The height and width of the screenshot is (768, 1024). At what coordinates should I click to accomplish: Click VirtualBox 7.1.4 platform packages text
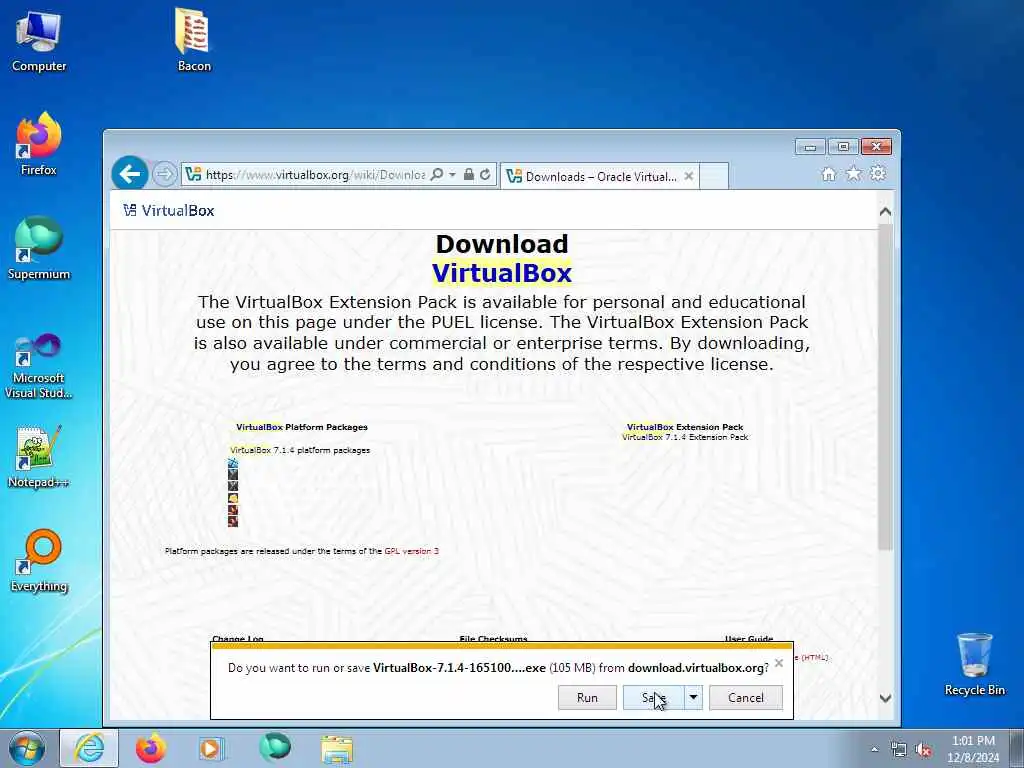click(x=300, y=450)
